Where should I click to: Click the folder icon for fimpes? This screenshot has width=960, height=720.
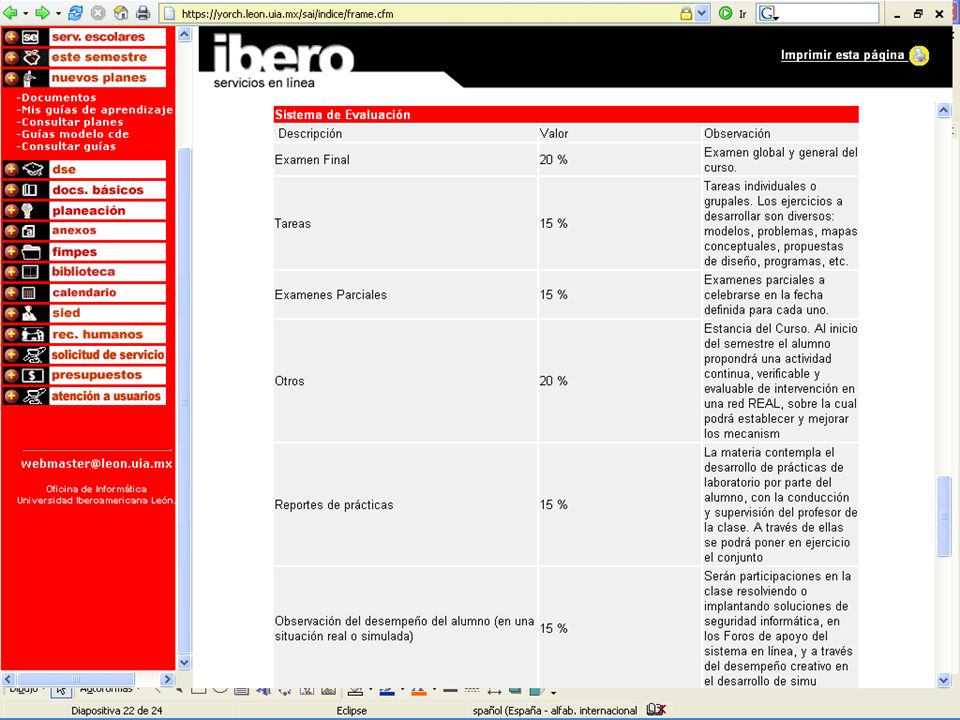click(31, 252)
